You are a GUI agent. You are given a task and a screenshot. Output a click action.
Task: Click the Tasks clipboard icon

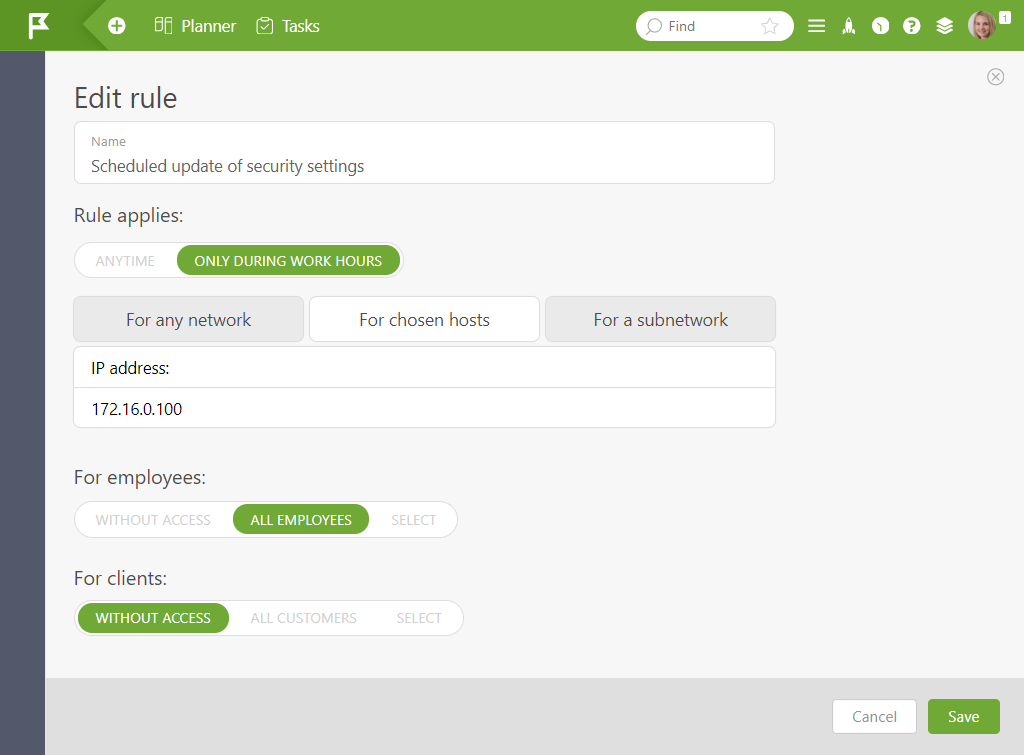tap(264, 25)
